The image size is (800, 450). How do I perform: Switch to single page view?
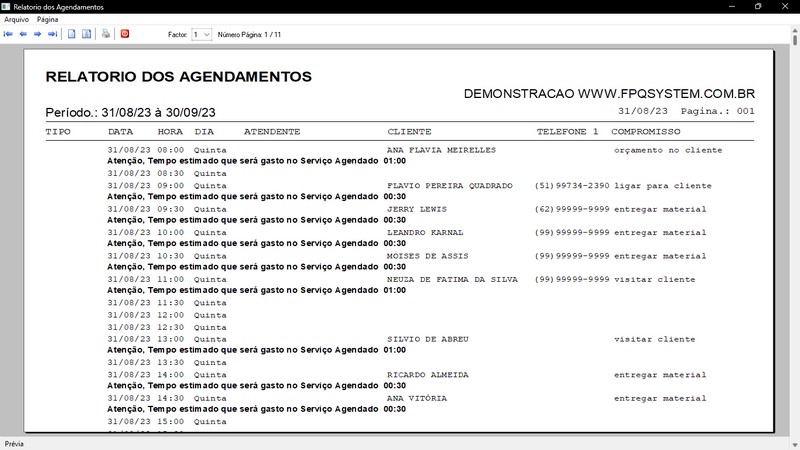71,34
